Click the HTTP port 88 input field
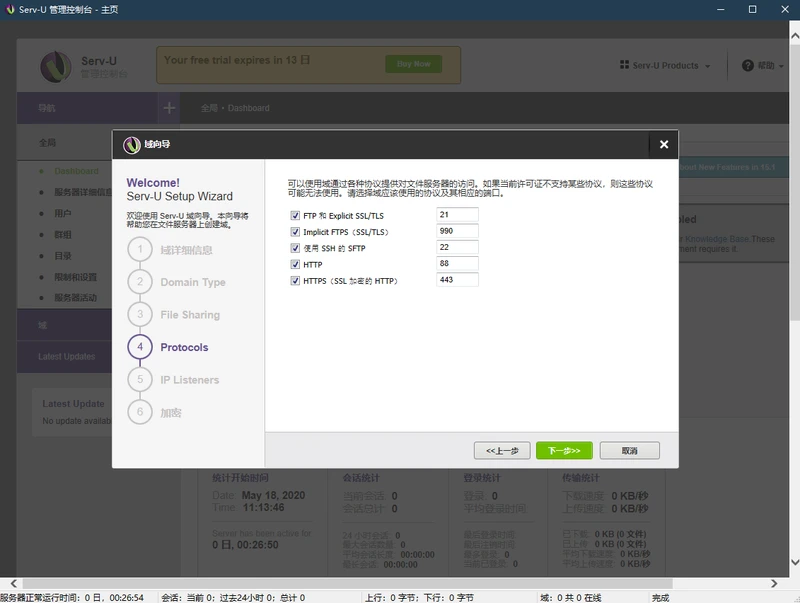800x603 pixels. tap(457, 263)
